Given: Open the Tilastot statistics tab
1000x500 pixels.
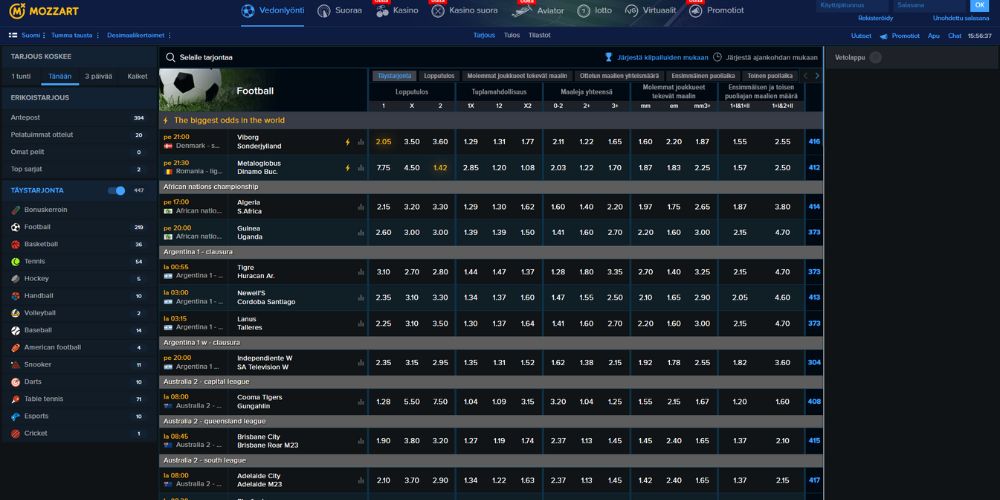Looking at the screenshot, I should point(540,36).
